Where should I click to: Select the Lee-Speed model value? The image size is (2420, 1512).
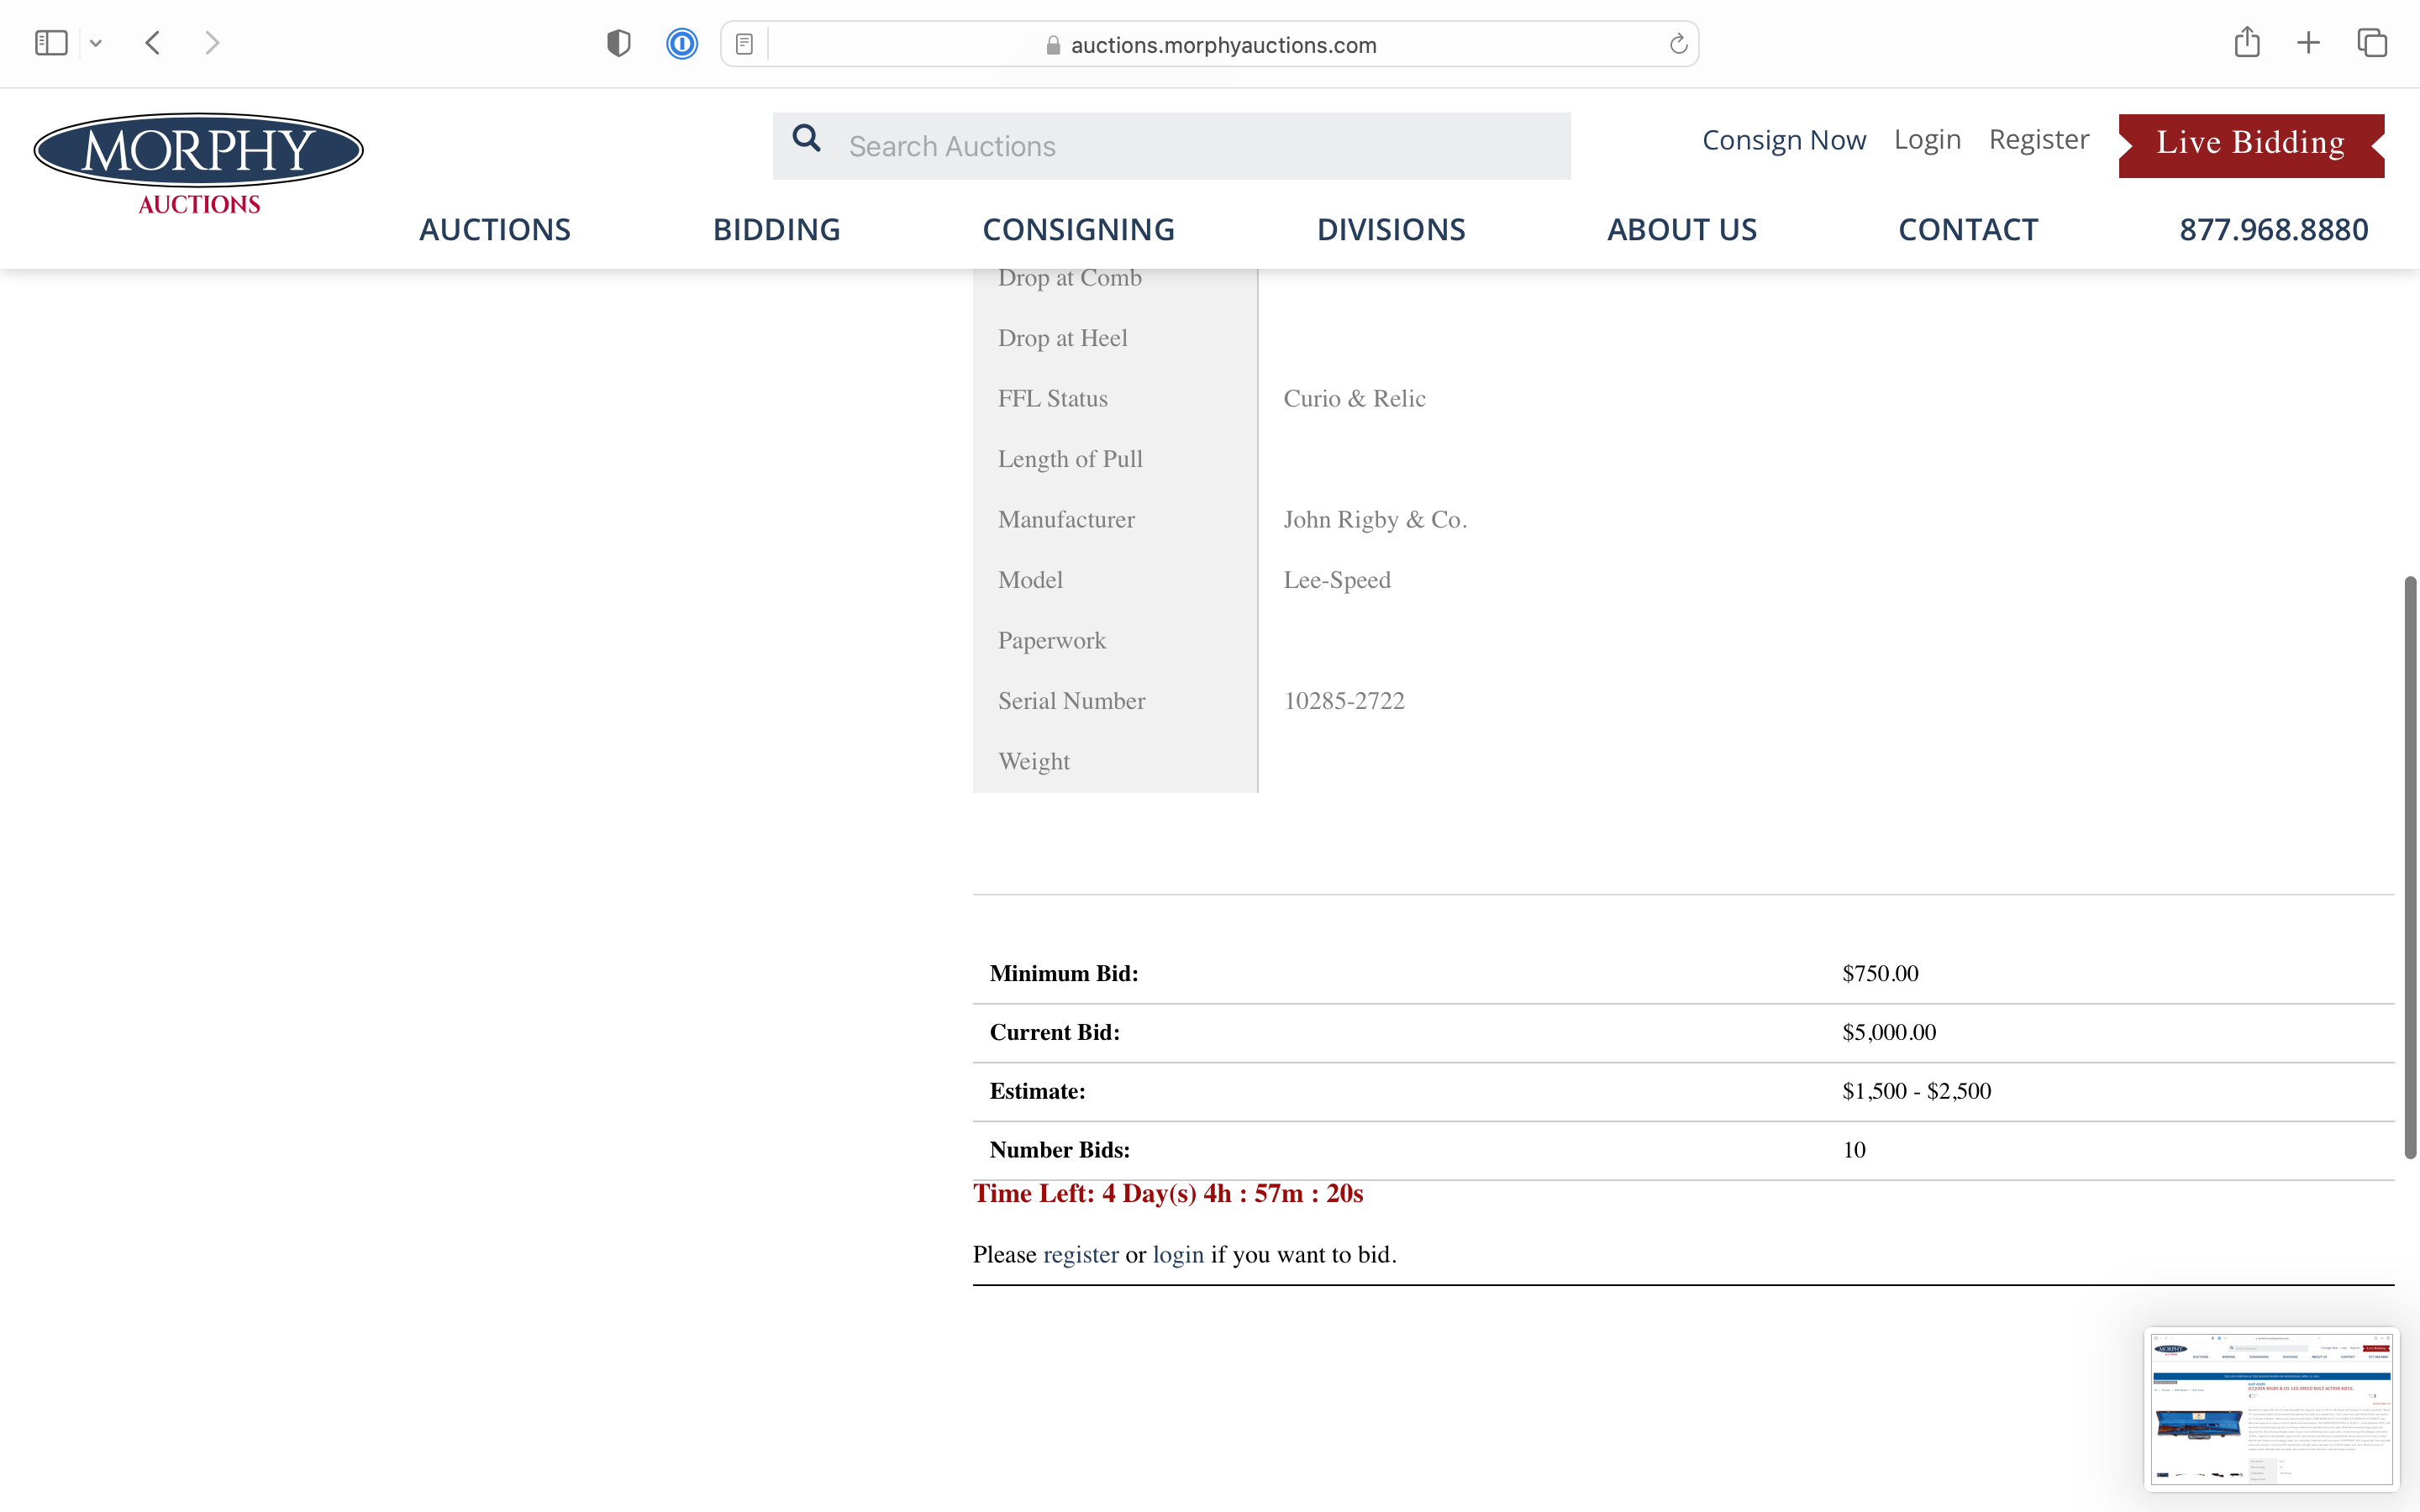point(1337,580)
